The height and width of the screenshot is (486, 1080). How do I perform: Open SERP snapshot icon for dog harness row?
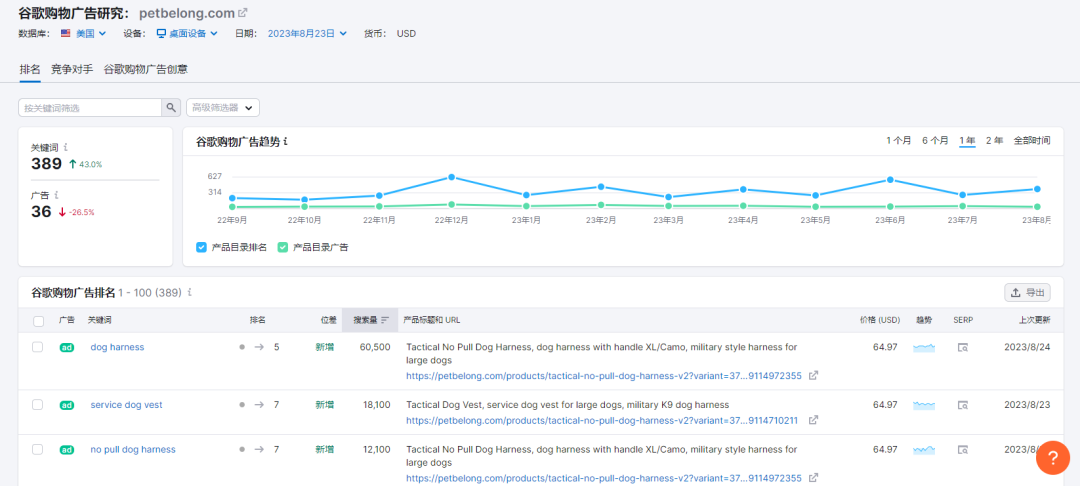click(x=963, y=348)
